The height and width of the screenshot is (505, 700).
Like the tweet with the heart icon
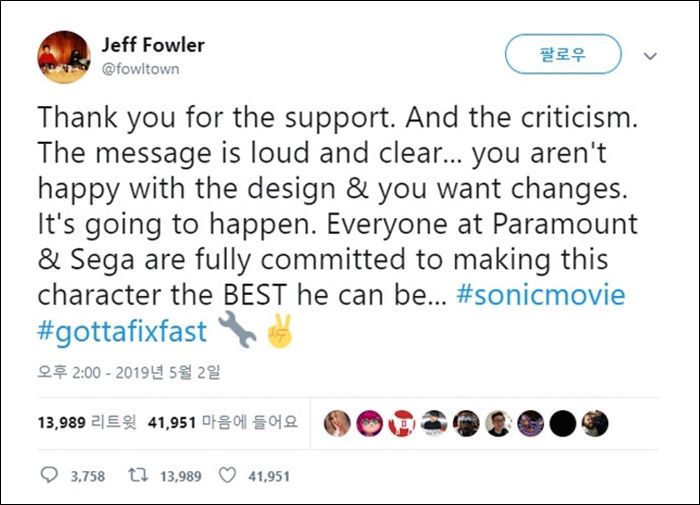click(227, 476)
